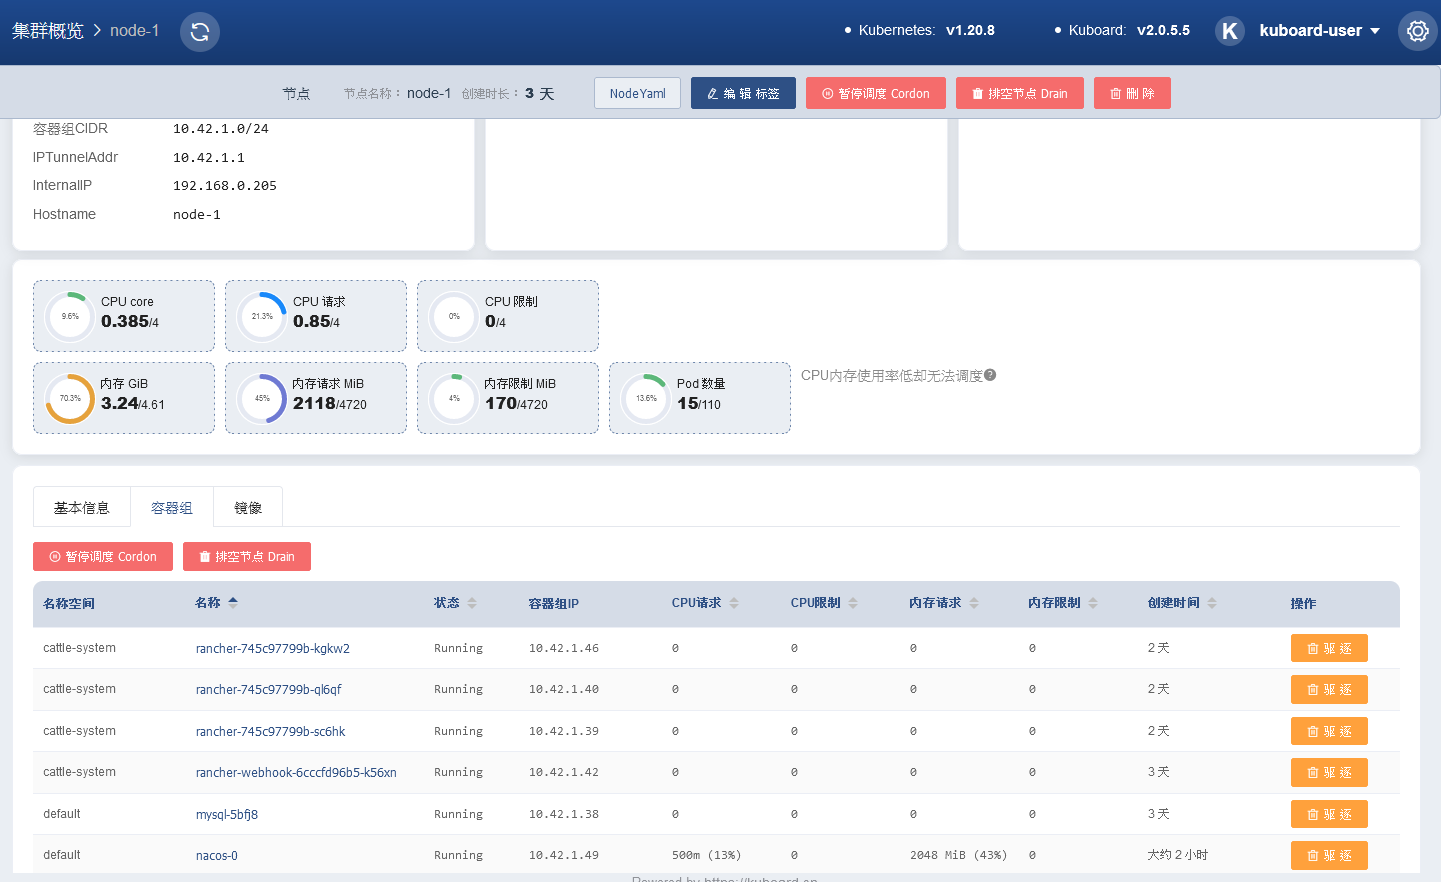Open the settings gear icon
Screen dimensions: 1441x882
[x=1417, y=31]
